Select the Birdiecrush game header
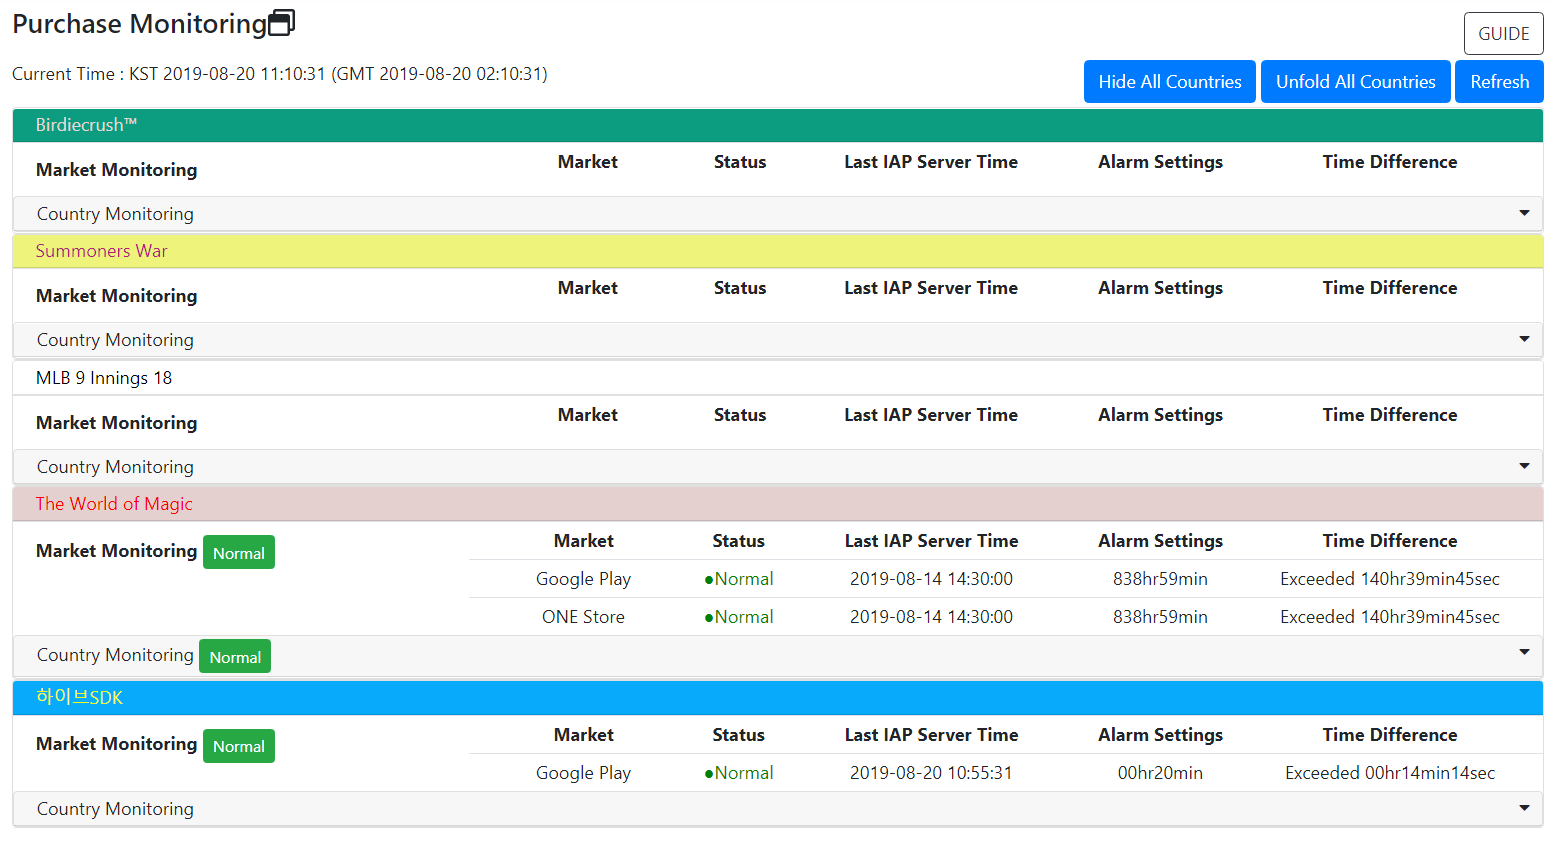Image resolution: width=1553 pixels, height=848 pixels. [778, 125]
